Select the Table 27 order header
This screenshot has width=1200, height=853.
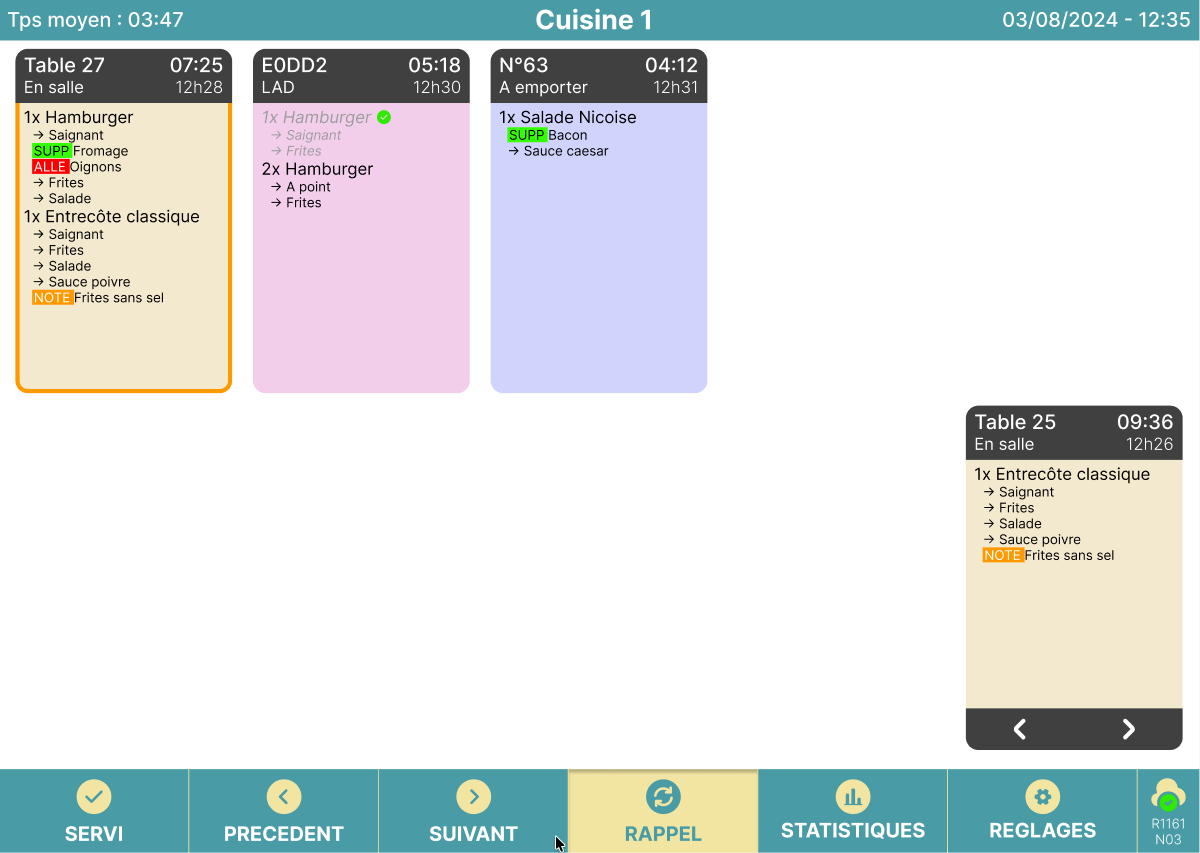tap(124, 76)
